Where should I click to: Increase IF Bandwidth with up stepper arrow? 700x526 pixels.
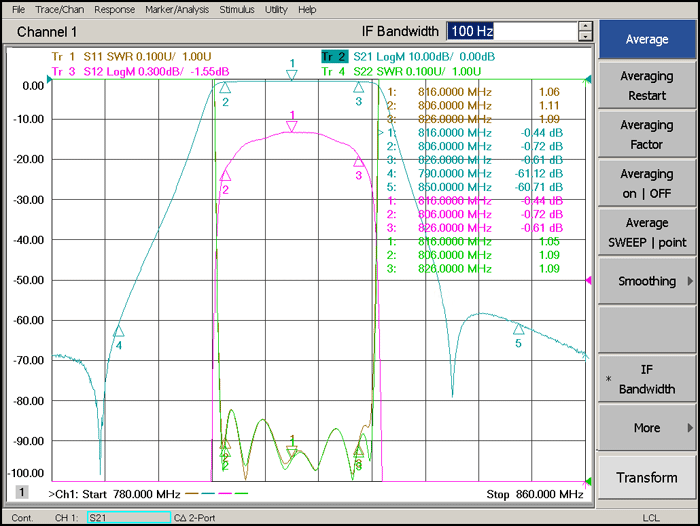(x=585, y=26)
